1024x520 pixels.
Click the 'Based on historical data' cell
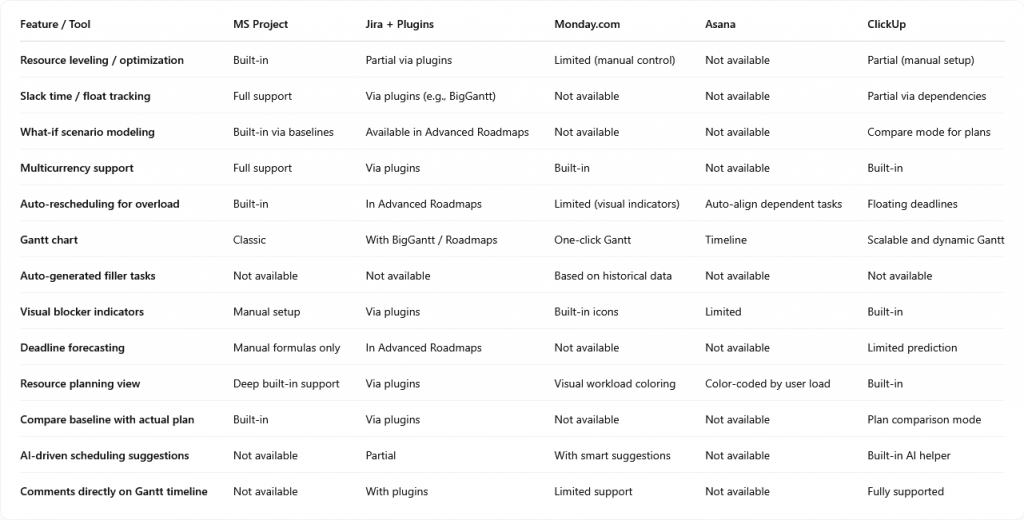(x=613, y=276)
